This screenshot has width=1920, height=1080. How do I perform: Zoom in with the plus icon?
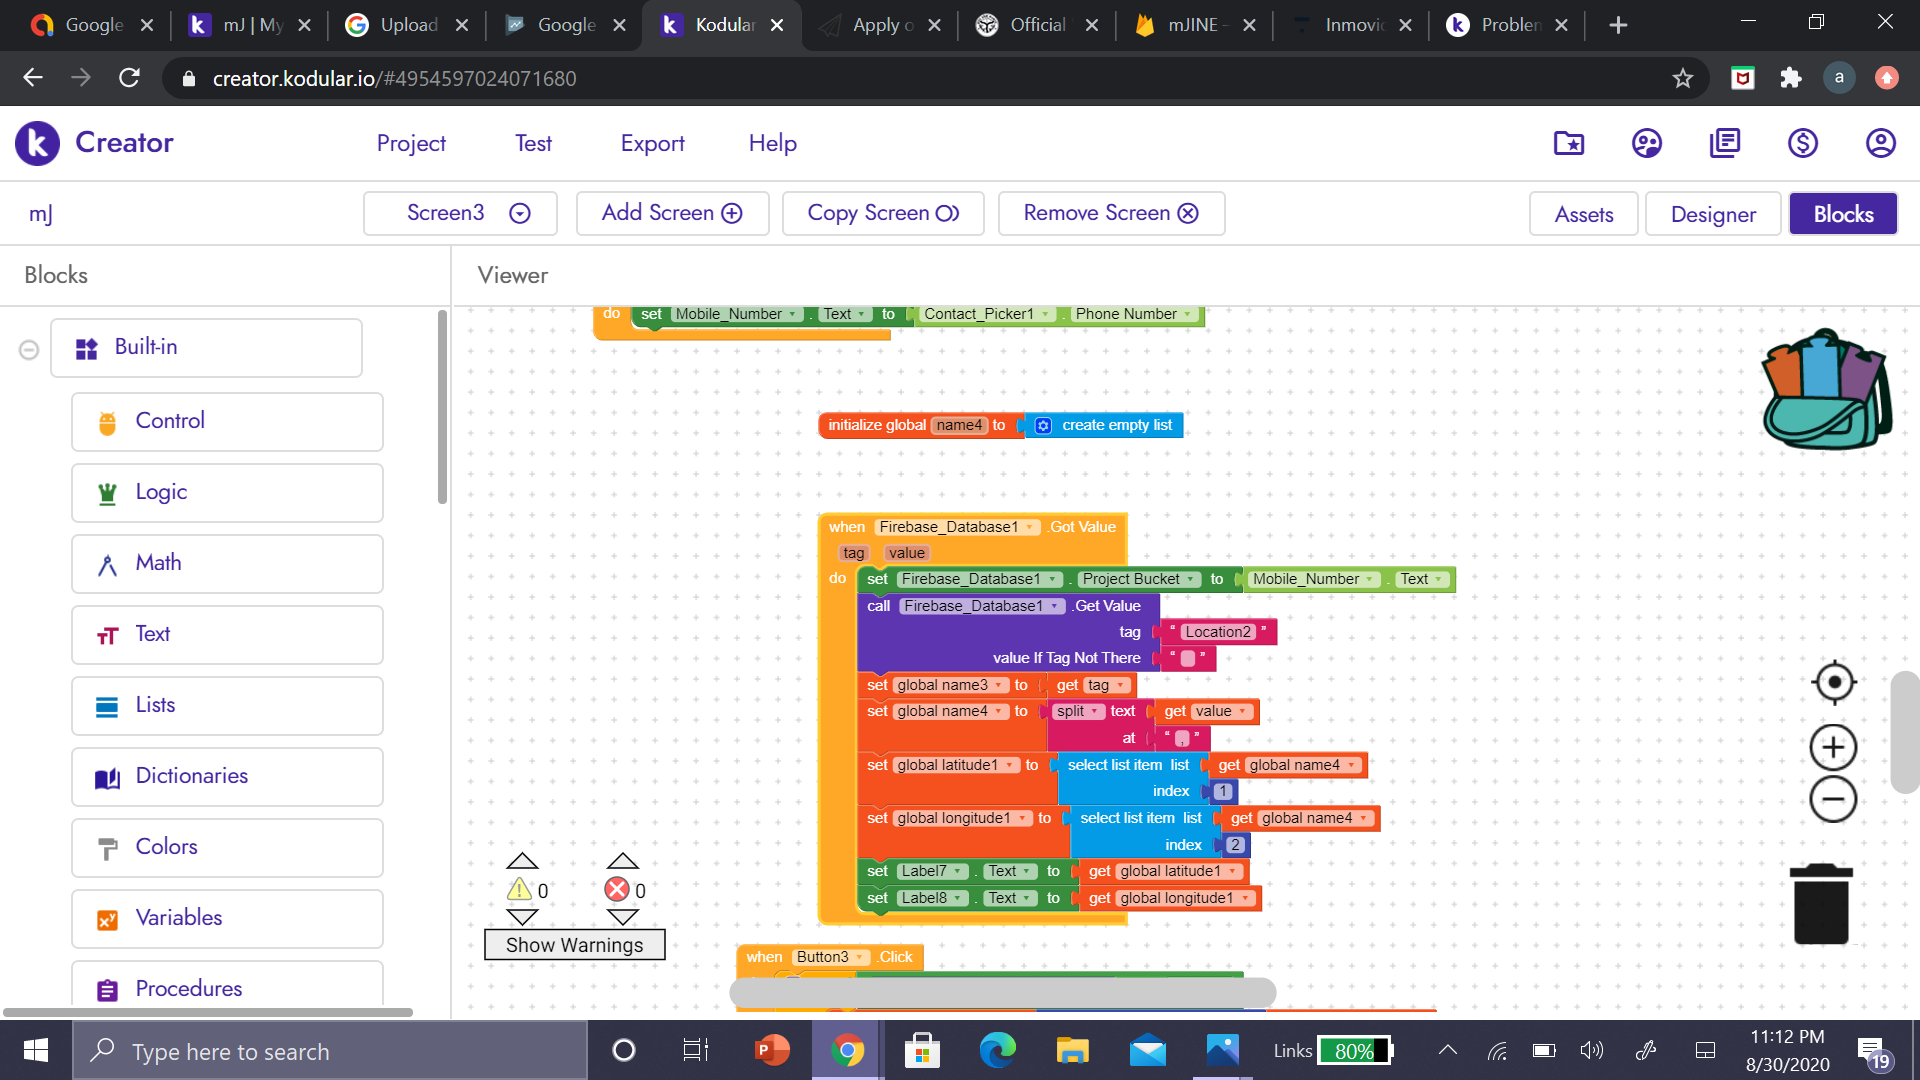pyautogui.click(x=1834, y=747)
